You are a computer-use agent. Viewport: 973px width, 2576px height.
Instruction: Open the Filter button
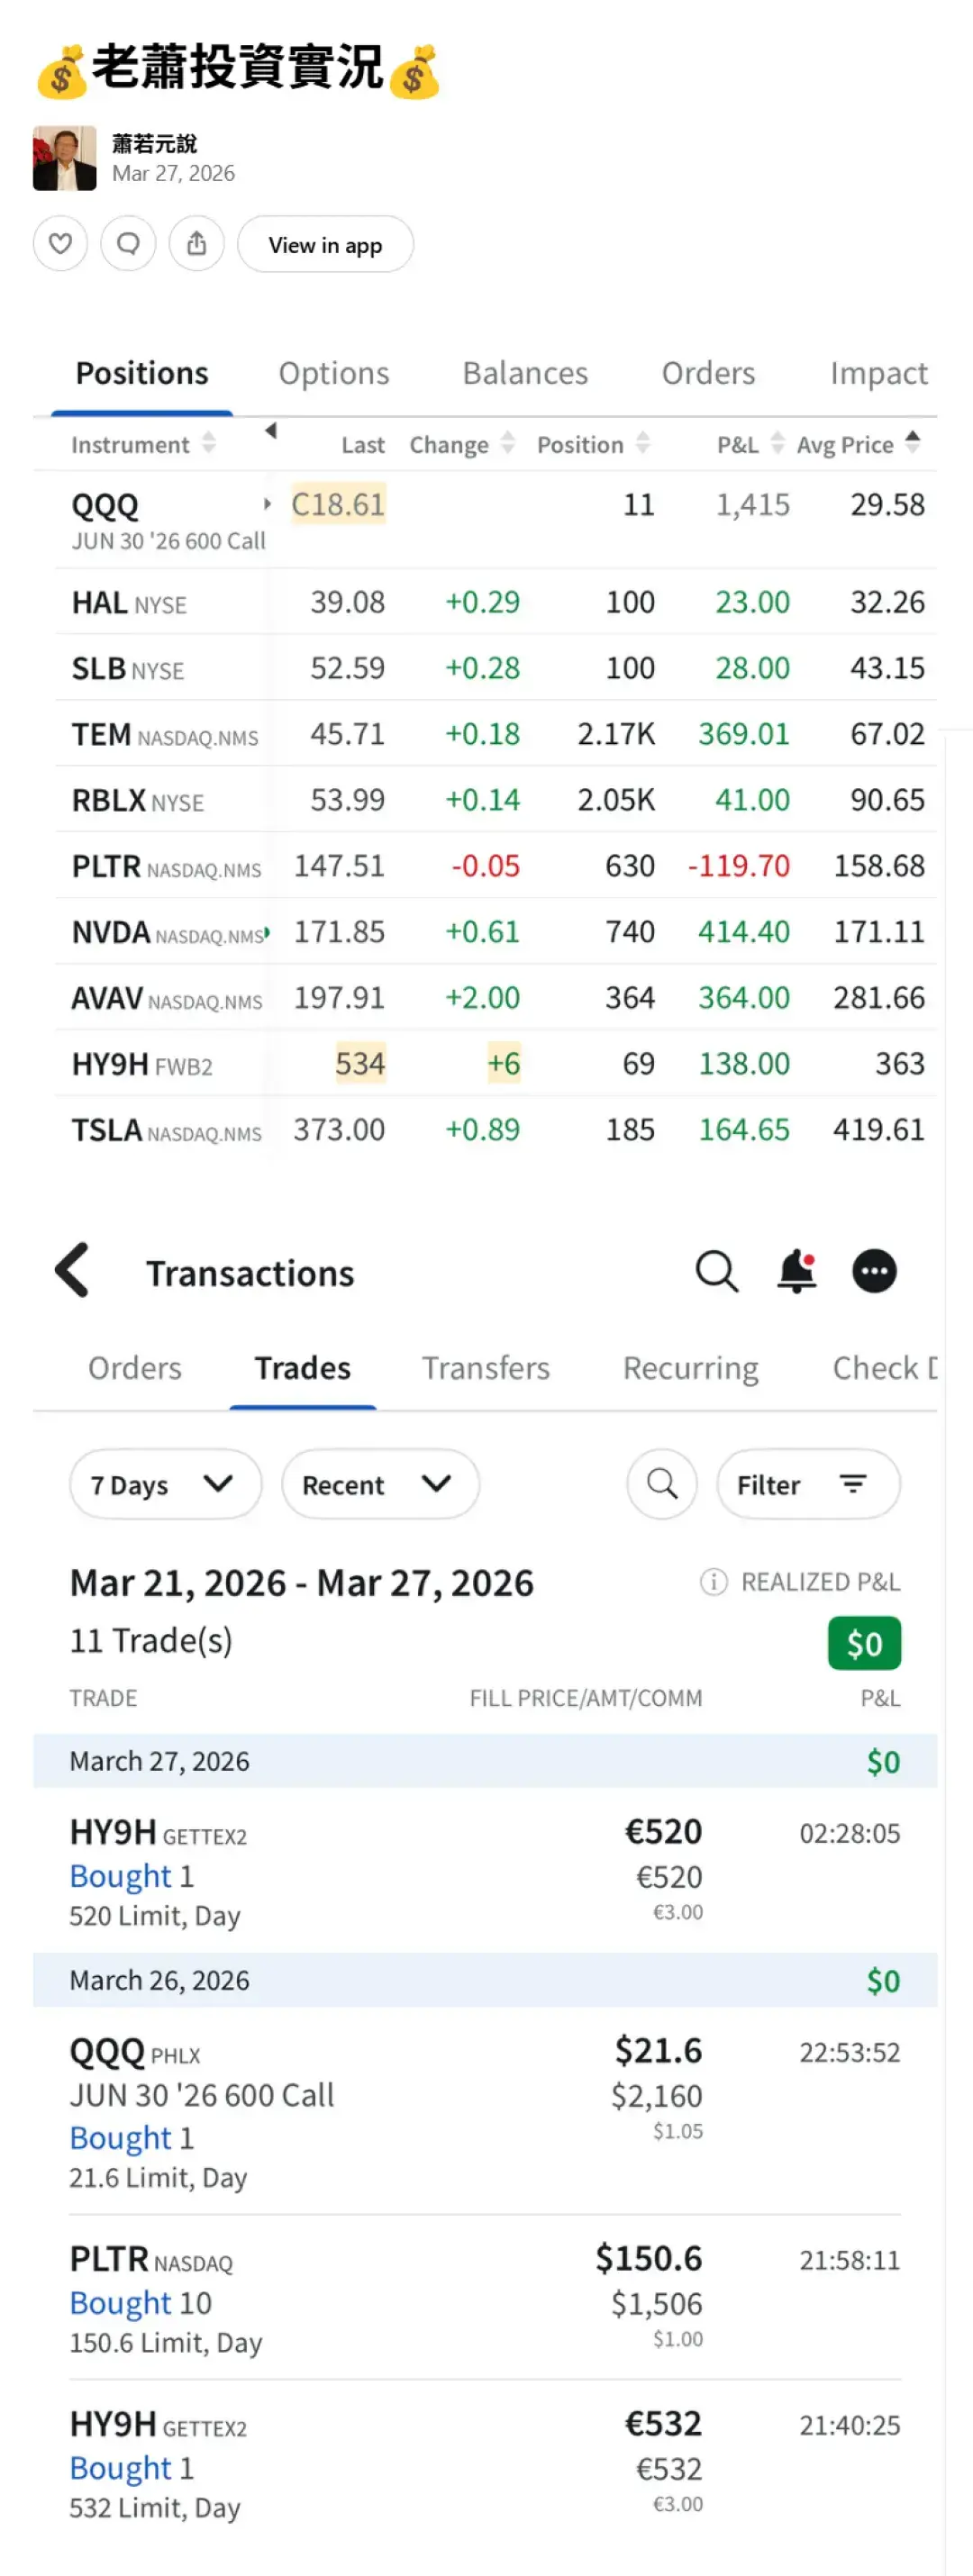pyautogui.click(x=807, y=1484)
